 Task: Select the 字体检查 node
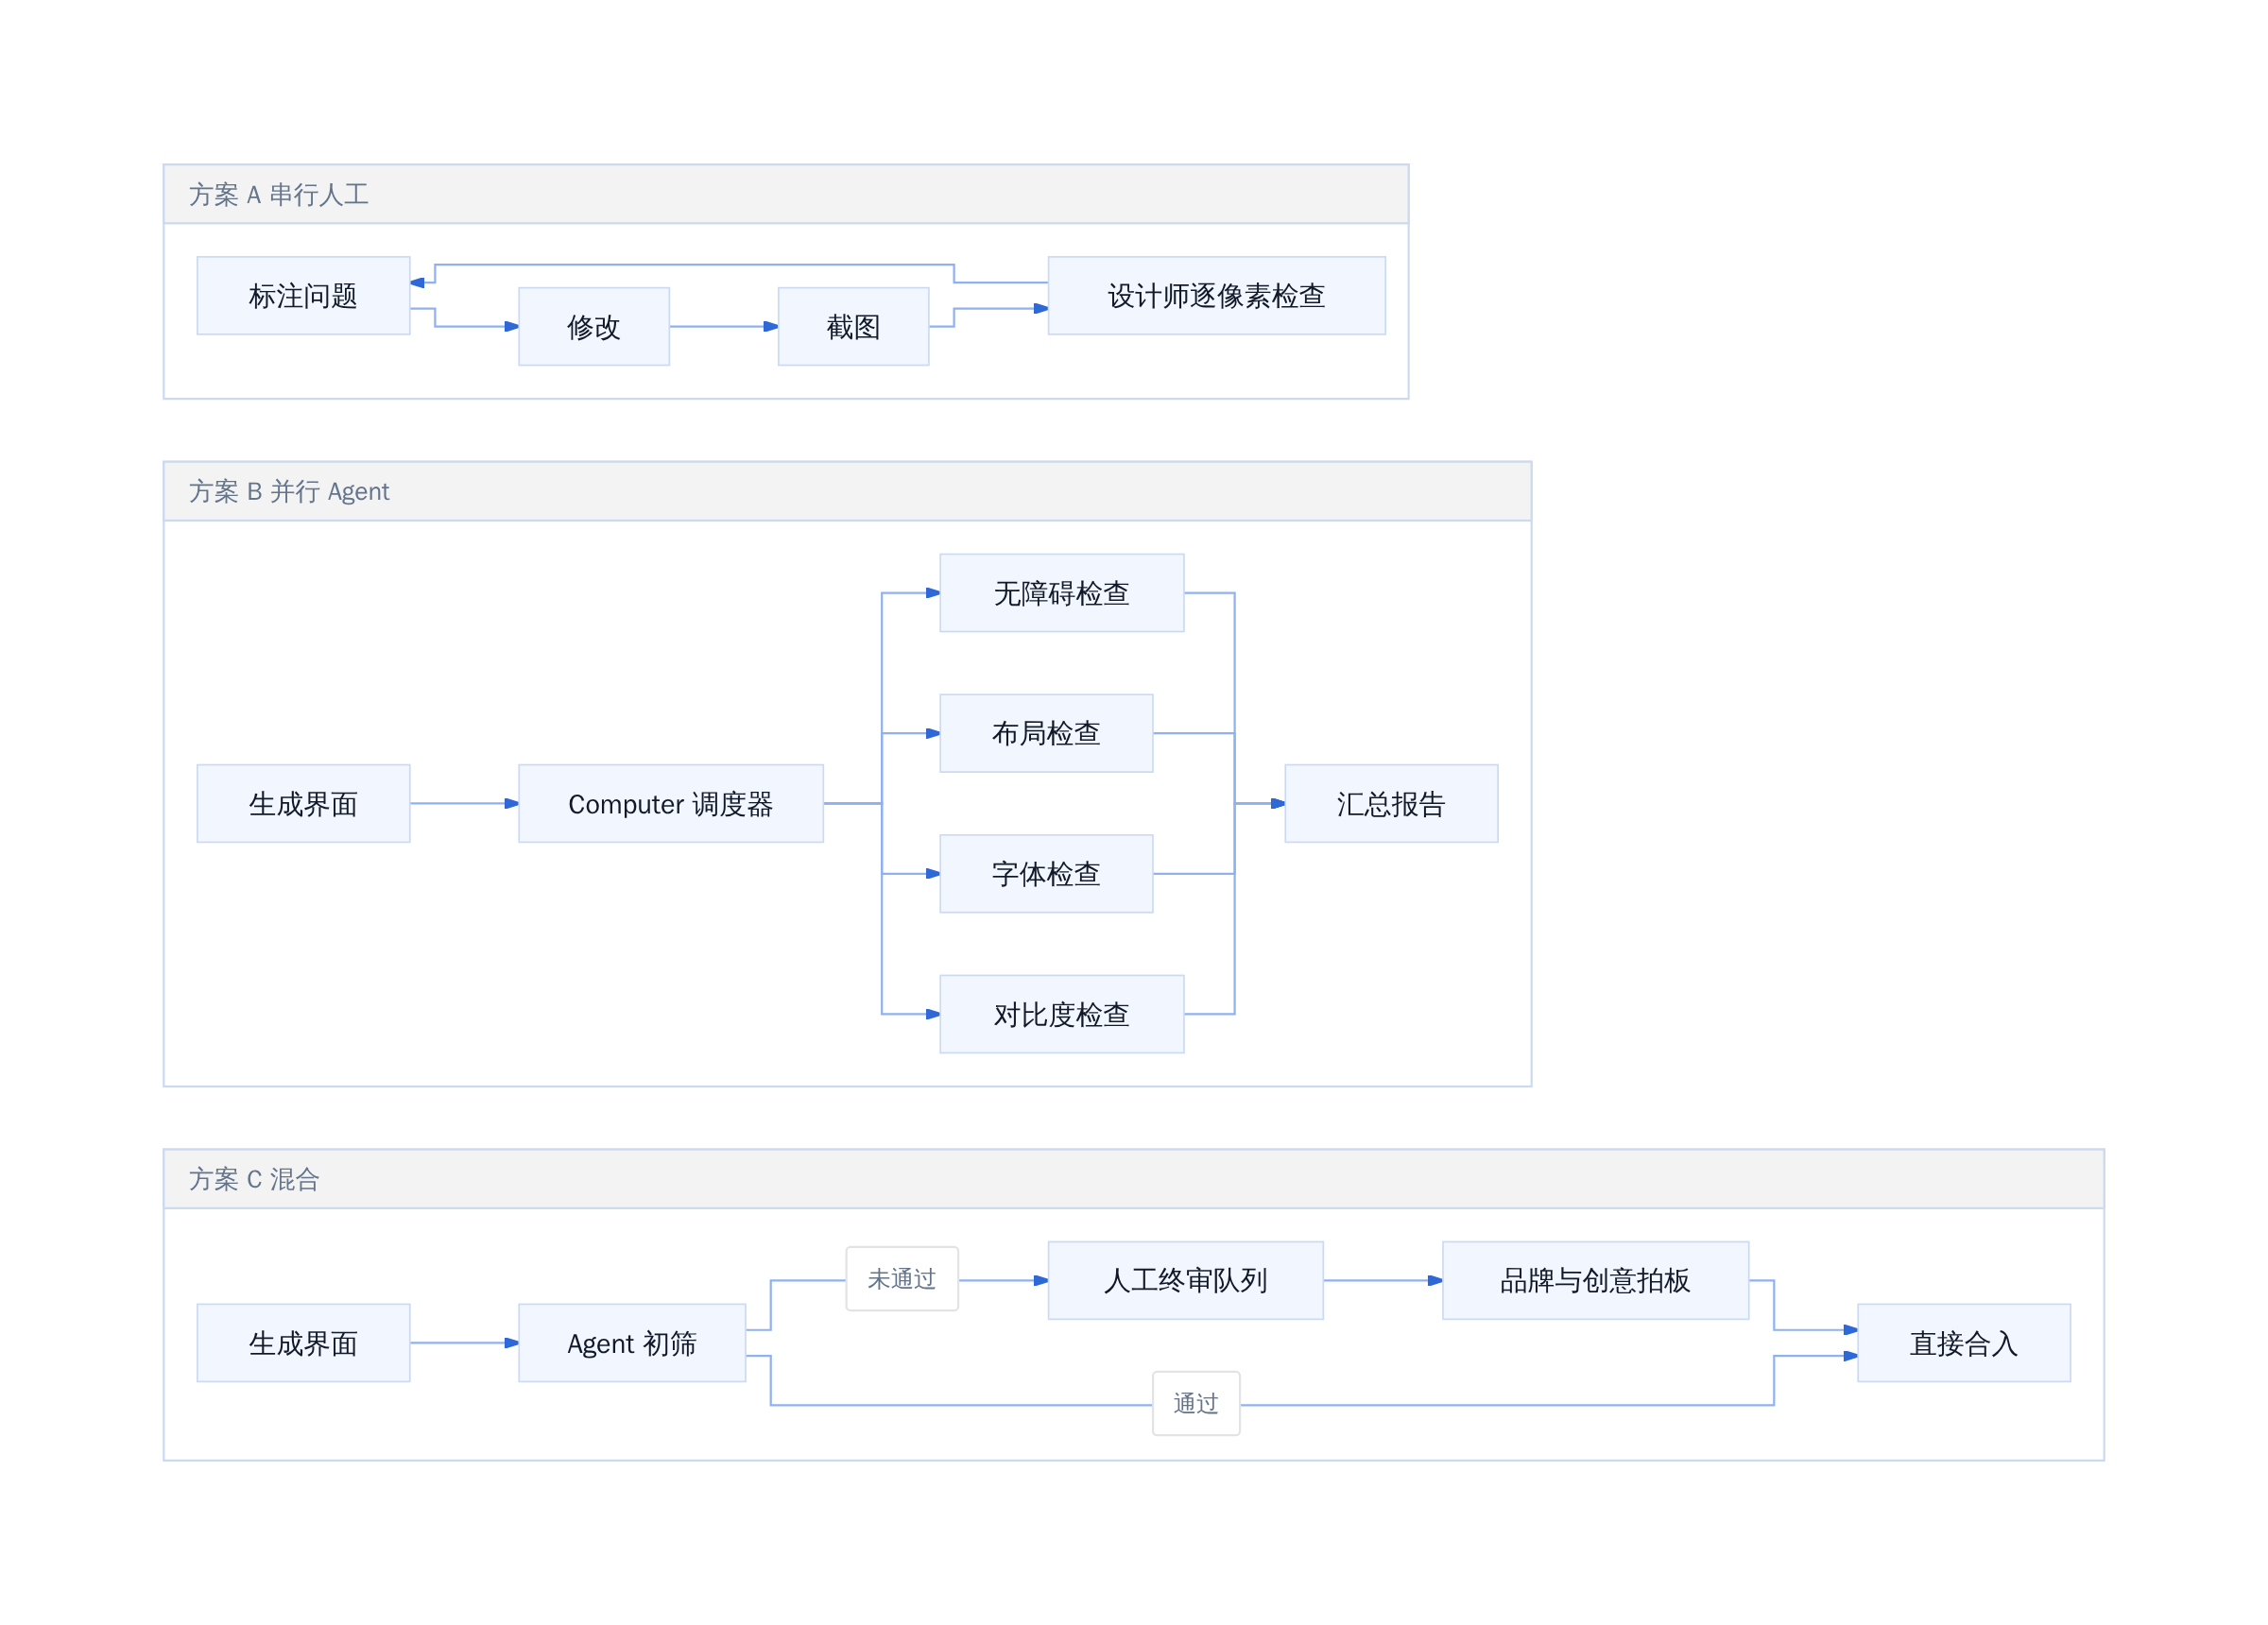coord(1046,874)
